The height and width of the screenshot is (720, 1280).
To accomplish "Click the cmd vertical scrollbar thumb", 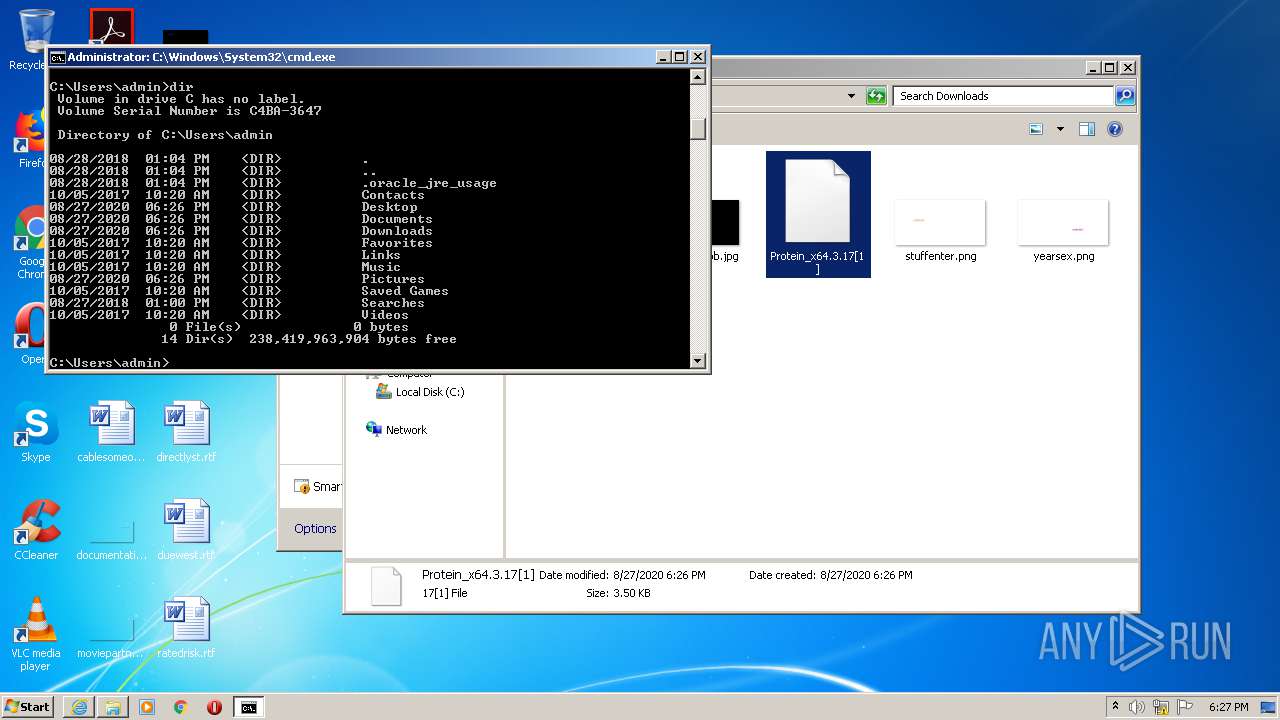I will pos(698,128).
